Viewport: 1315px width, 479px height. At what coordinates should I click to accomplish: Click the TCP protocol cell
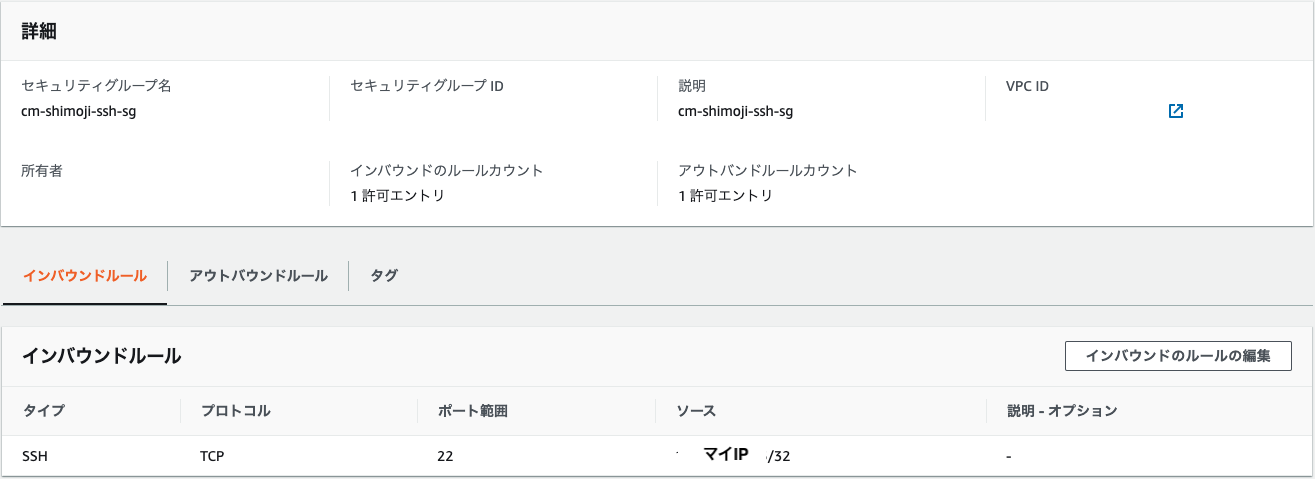pyautogui.click(x=212, y=456)
